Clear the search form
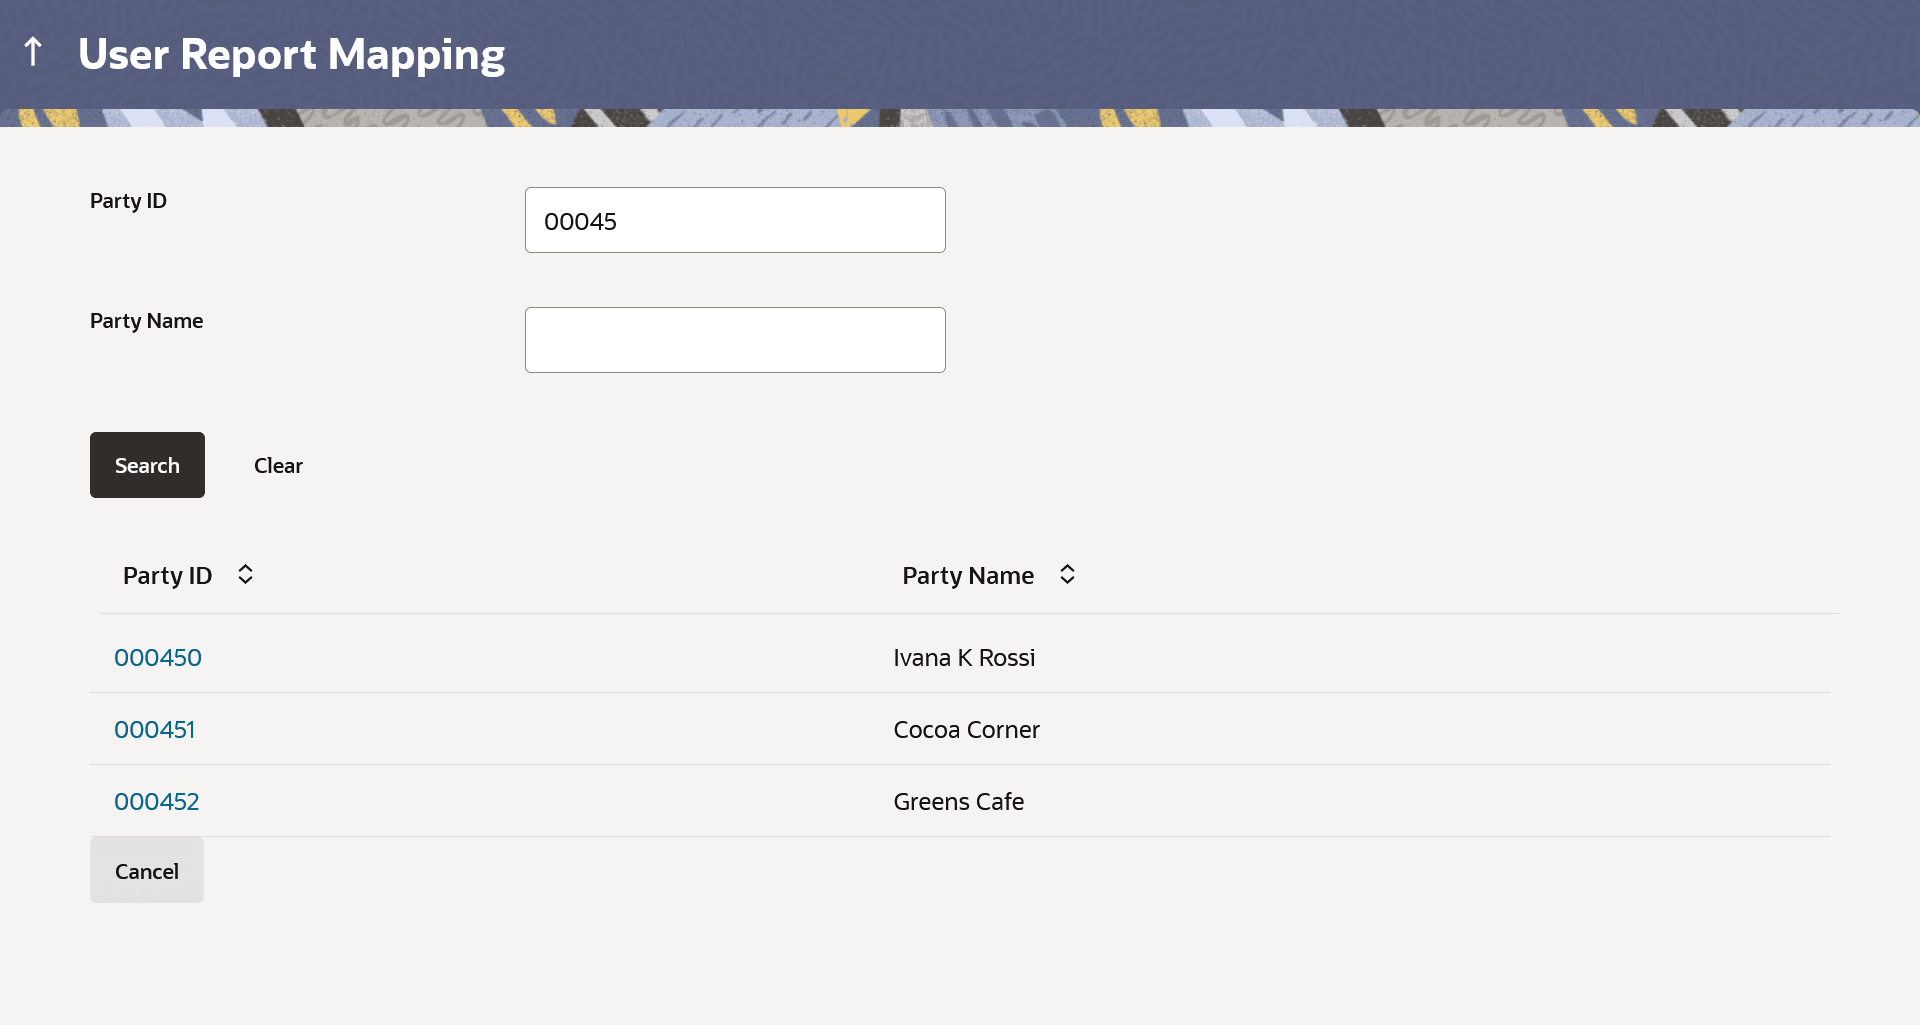Image resolution: width=1920 pixels, height=1025 pixels. point(278,466)
